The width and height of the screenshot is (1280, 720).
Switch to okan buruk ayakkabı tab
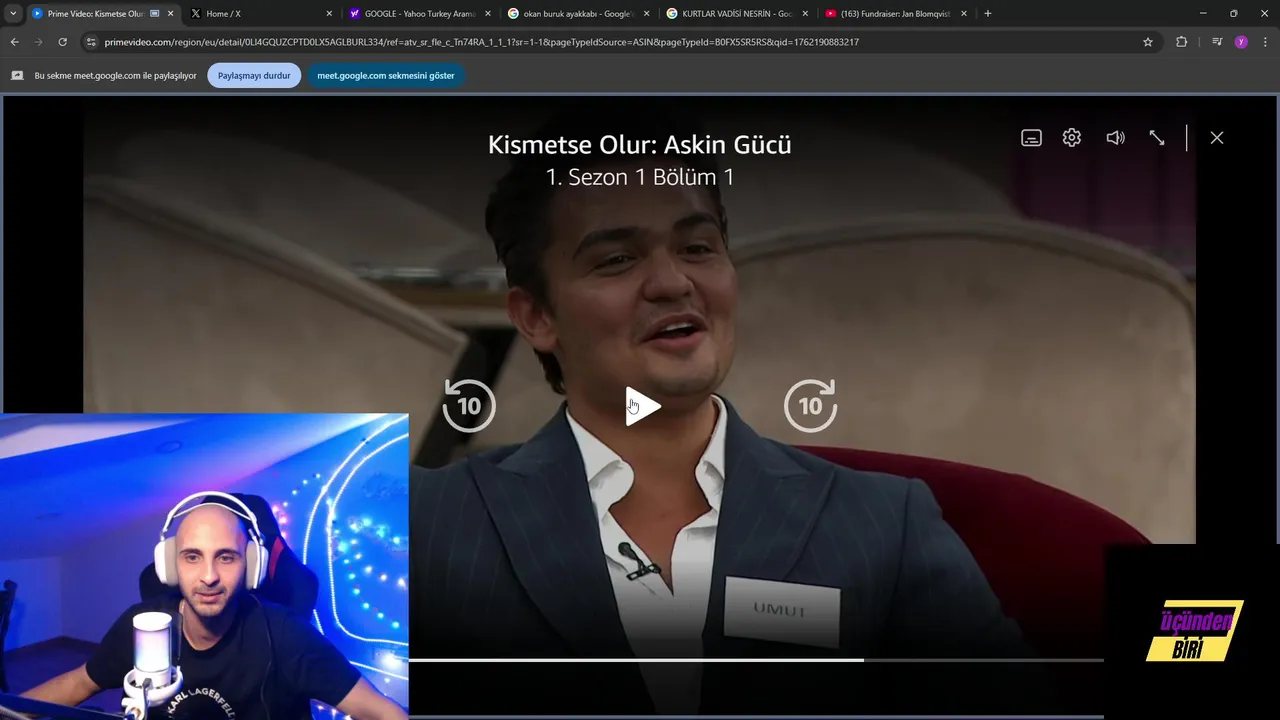[576, 14]
